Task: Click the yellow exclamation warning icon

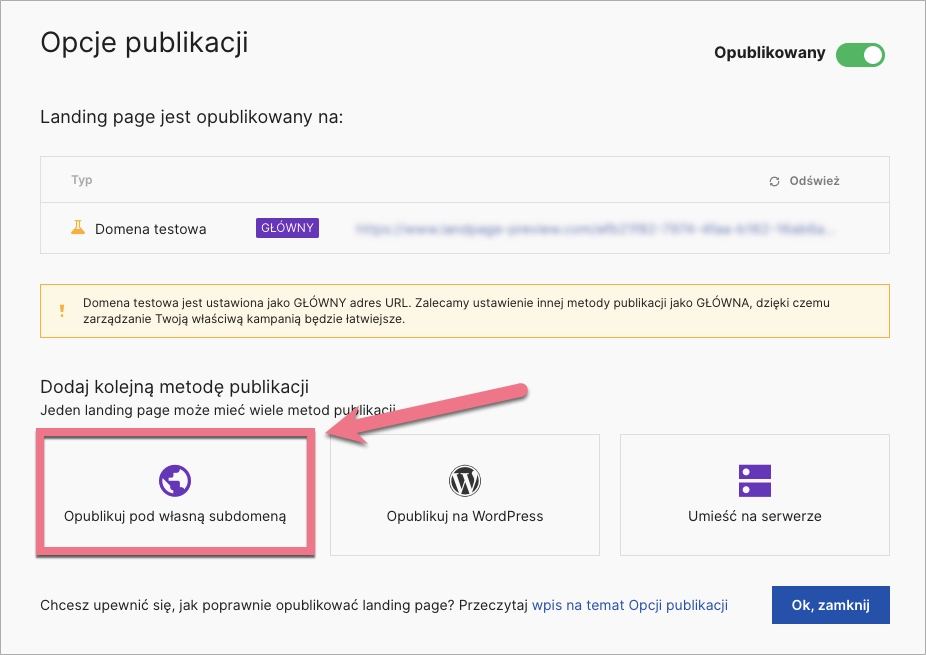Action: (60, 310)
